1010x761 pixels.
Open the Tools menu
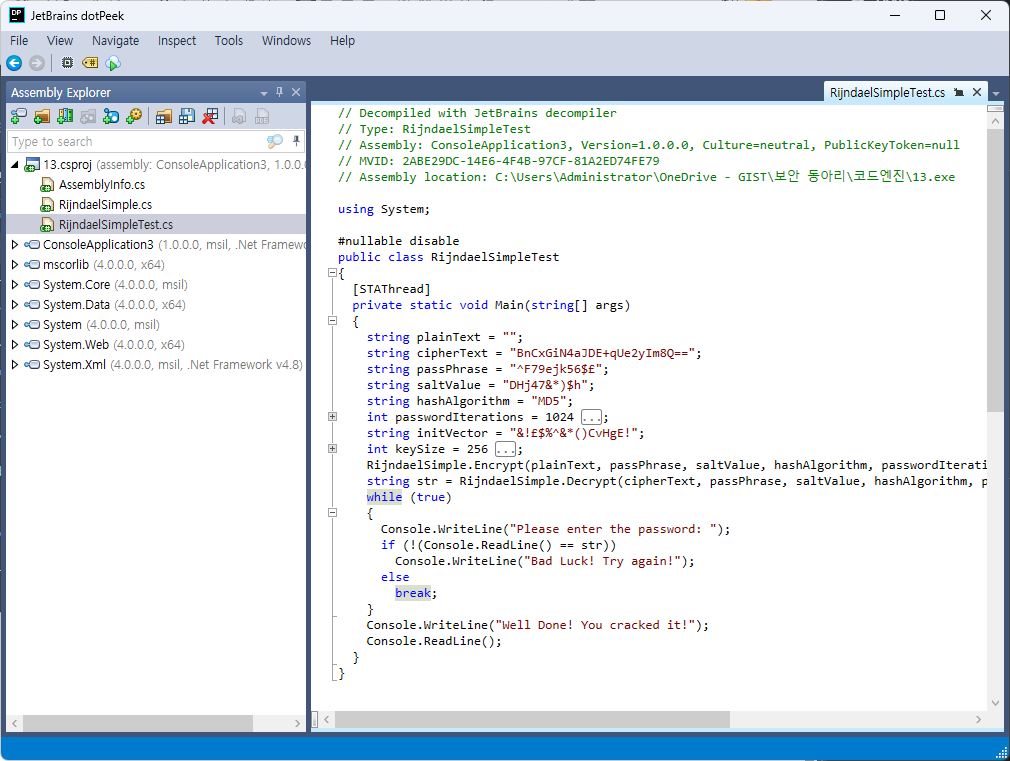pos(229,41)
